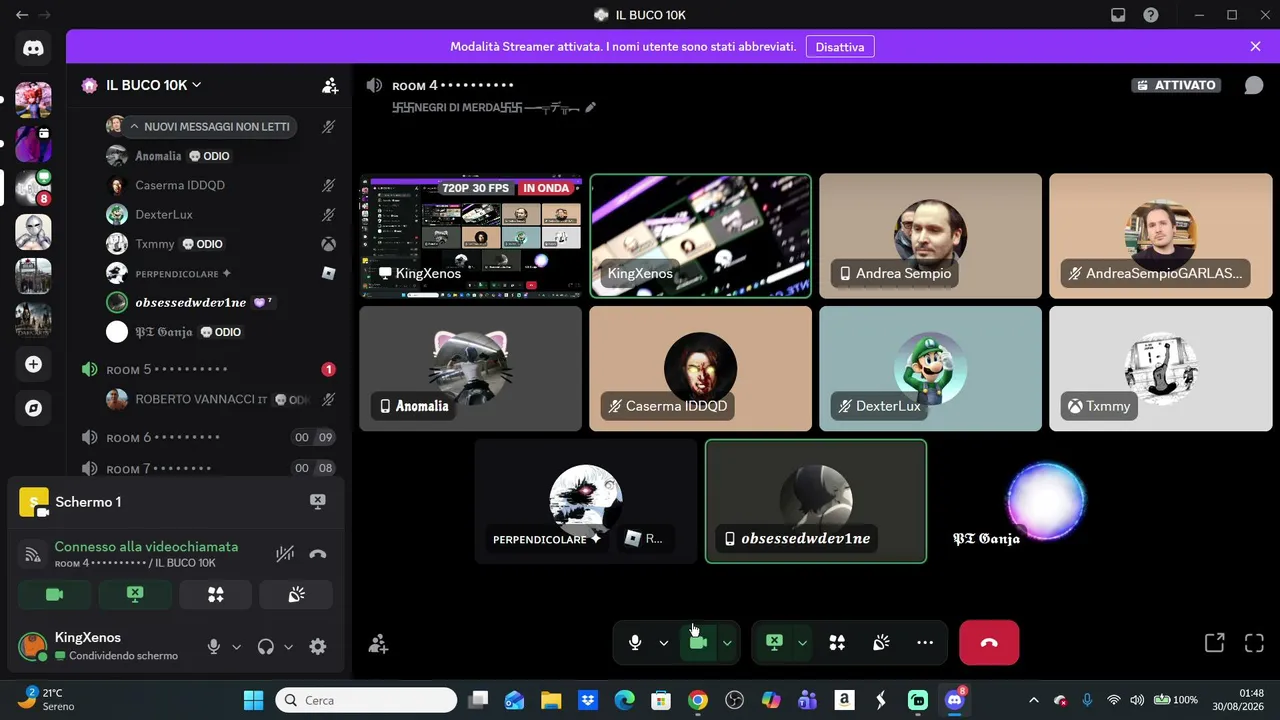Screen dimensions: 1280x720
Task: Click Disattiva to disable Streamer mode
Action: coord(840,47)
